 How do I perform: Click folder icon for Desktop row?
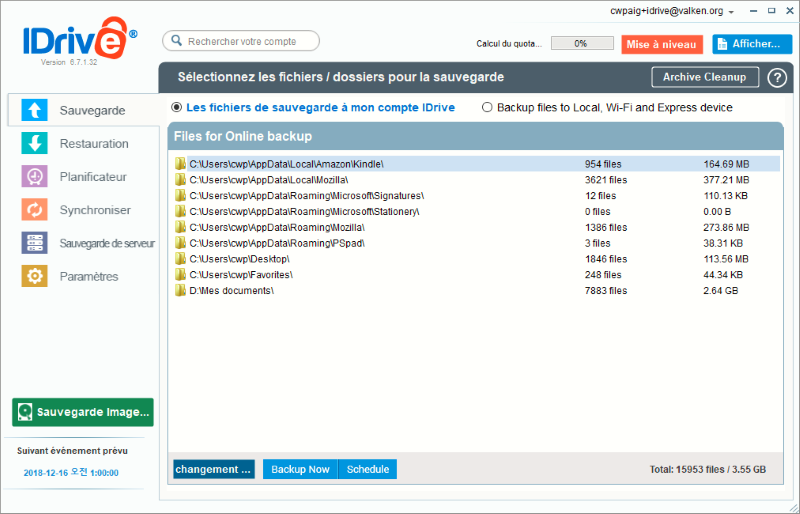click(180, 259)
